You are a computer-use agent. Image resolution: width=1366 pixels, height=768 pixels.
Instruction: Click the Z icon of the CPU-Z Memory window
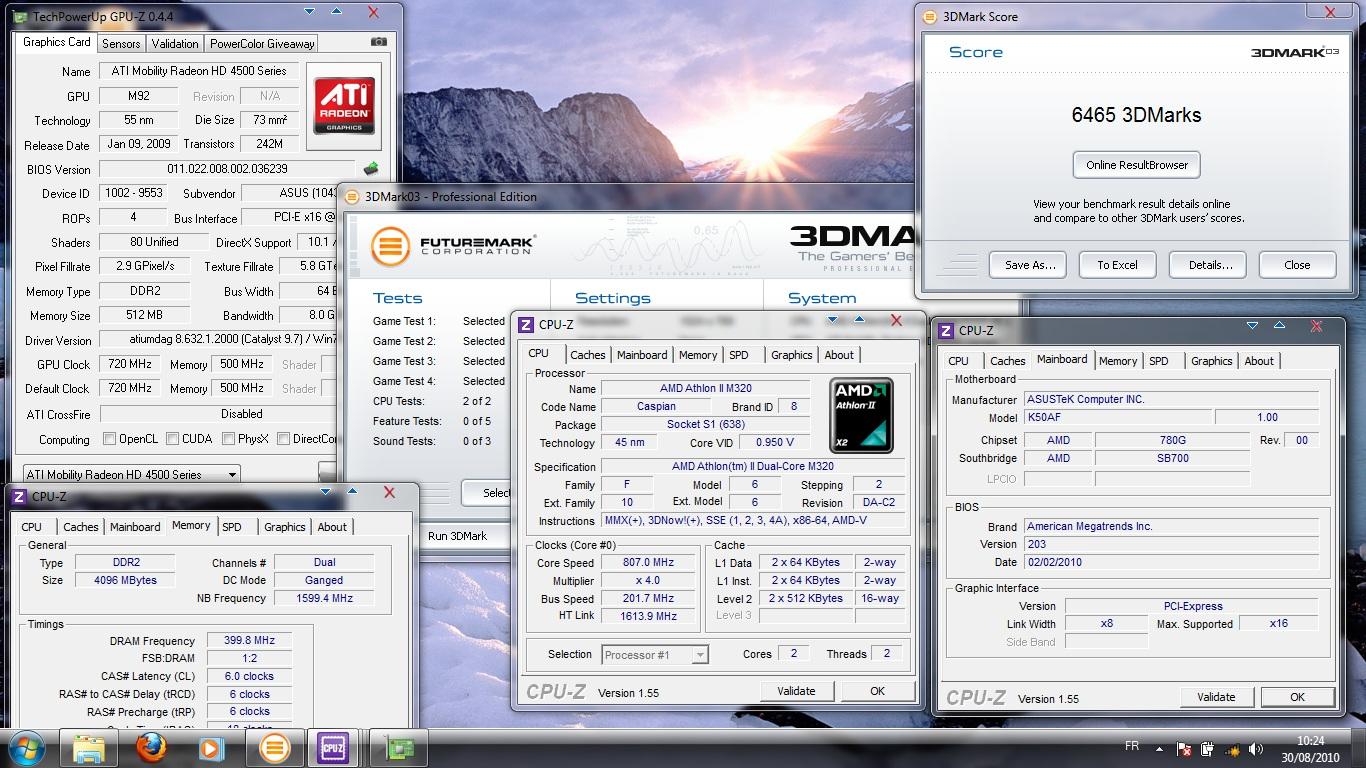click(x=19, y=496)
